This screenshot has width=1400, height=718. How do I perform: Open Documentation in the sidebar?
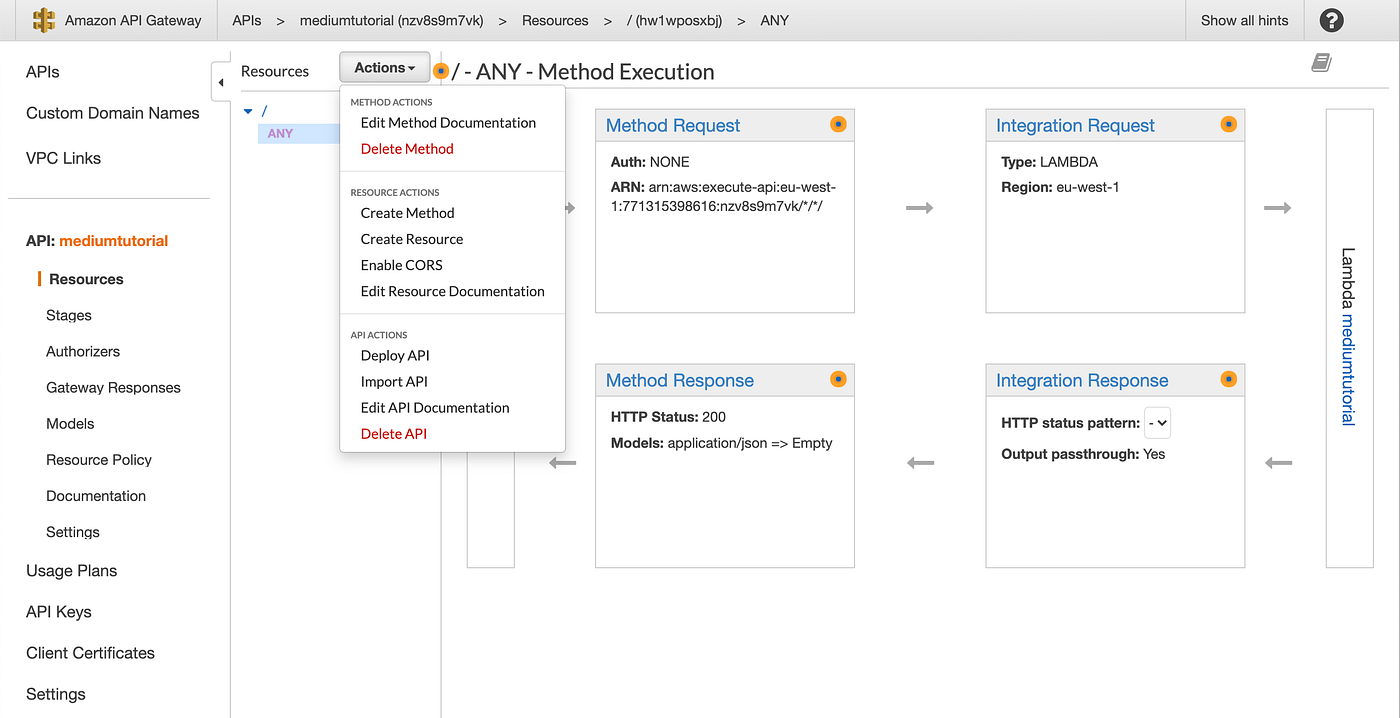pyautogui.click(x=96, y=495)
